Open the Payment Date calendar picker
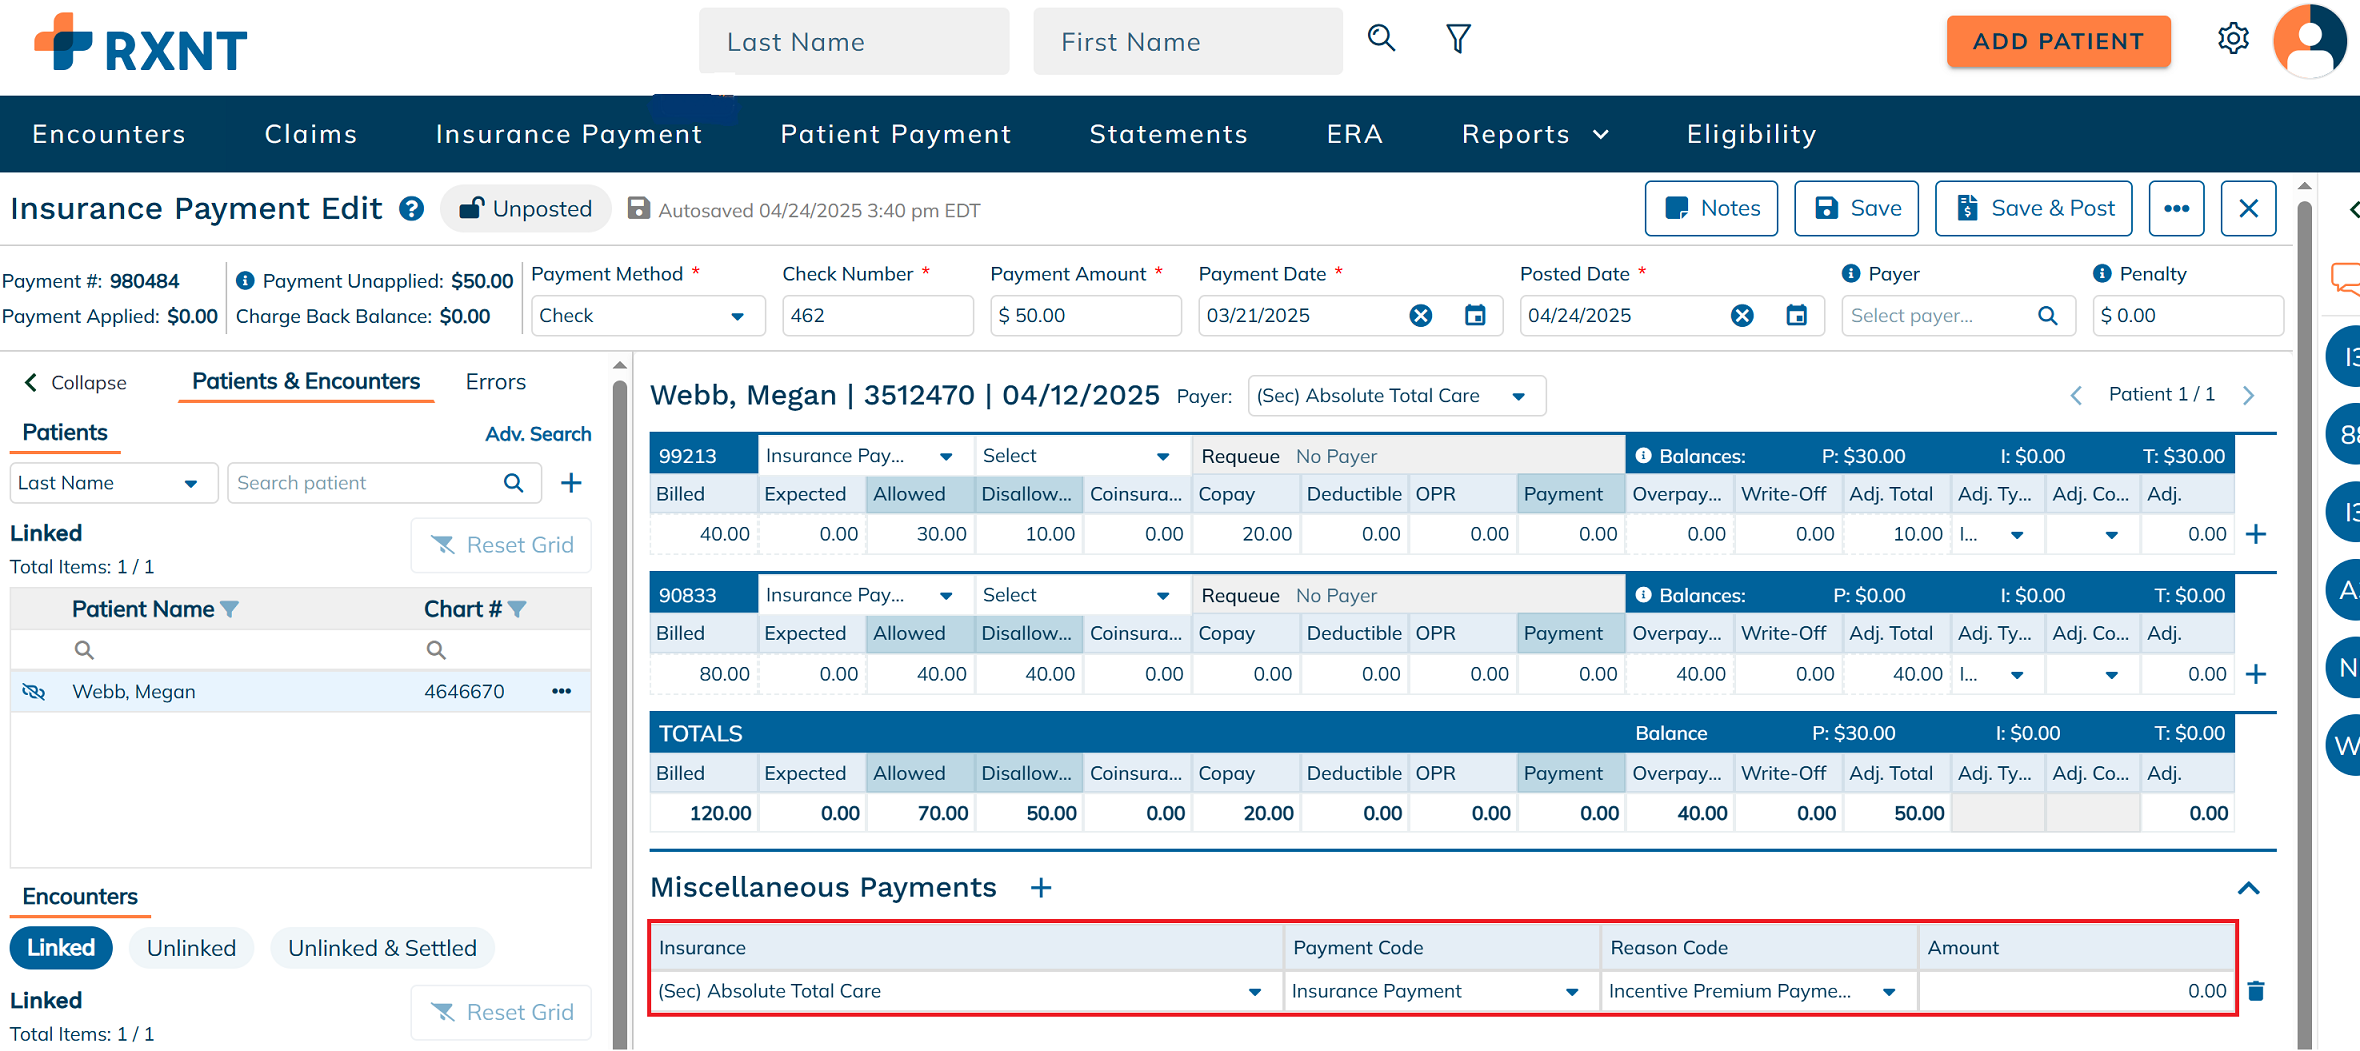Screen dimensions: 2360x1051 point(1475,316)
